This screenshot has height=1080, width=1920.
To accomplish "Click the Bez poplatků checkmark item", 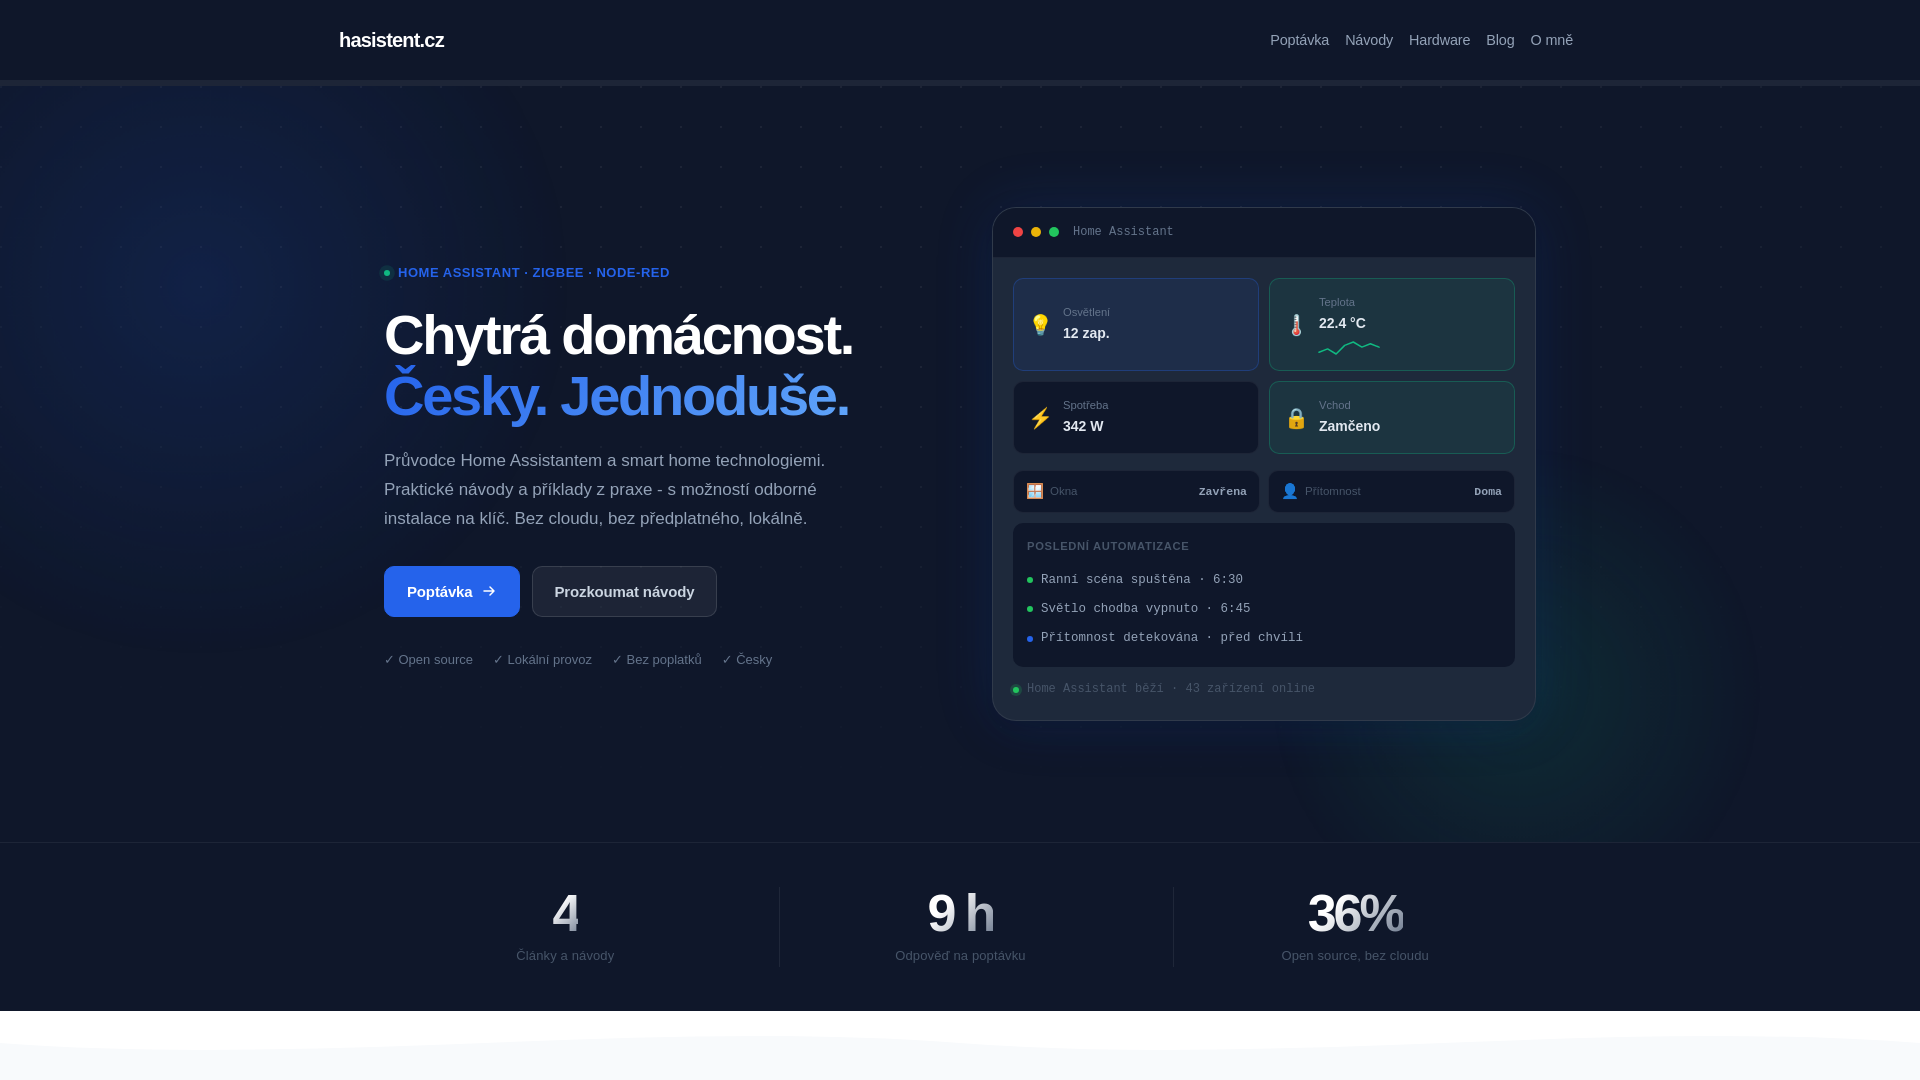I will [657, 660].
